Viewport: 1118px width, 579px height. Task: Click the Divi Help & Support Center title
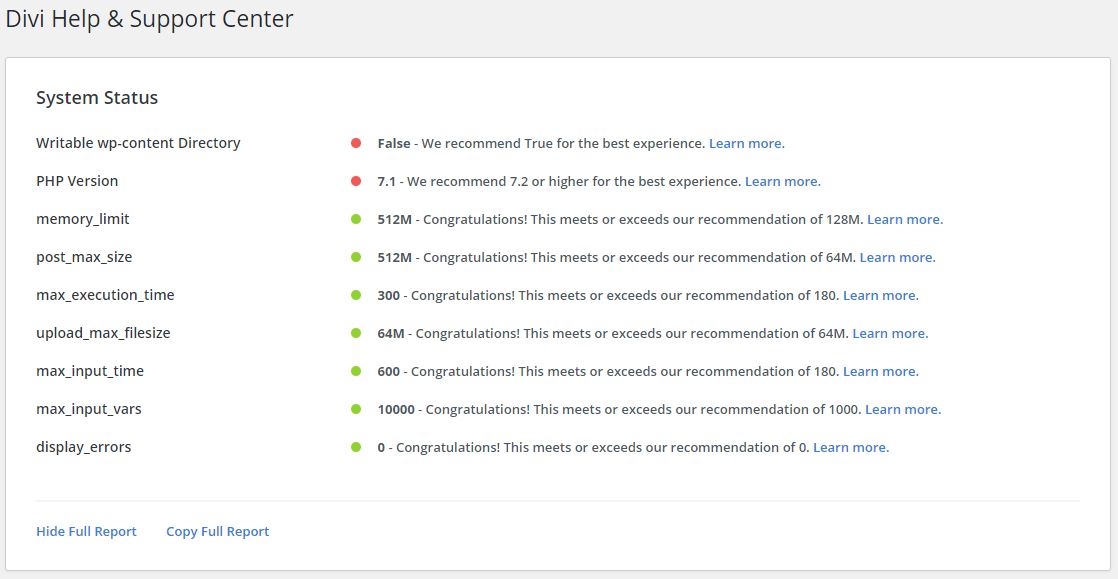point(149,19)
